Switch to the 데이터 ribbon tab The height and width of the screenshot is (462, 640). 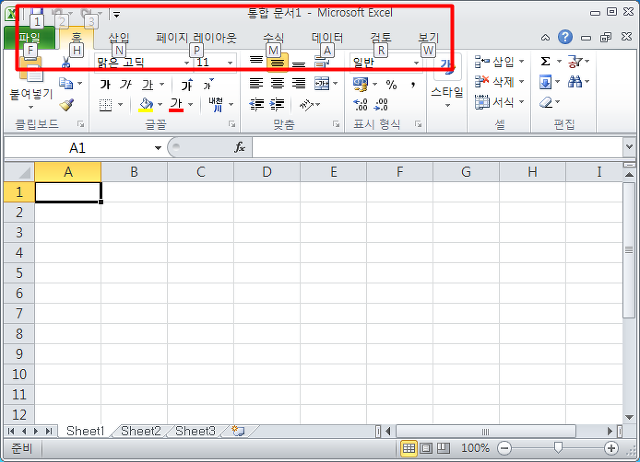coord(327,38)
